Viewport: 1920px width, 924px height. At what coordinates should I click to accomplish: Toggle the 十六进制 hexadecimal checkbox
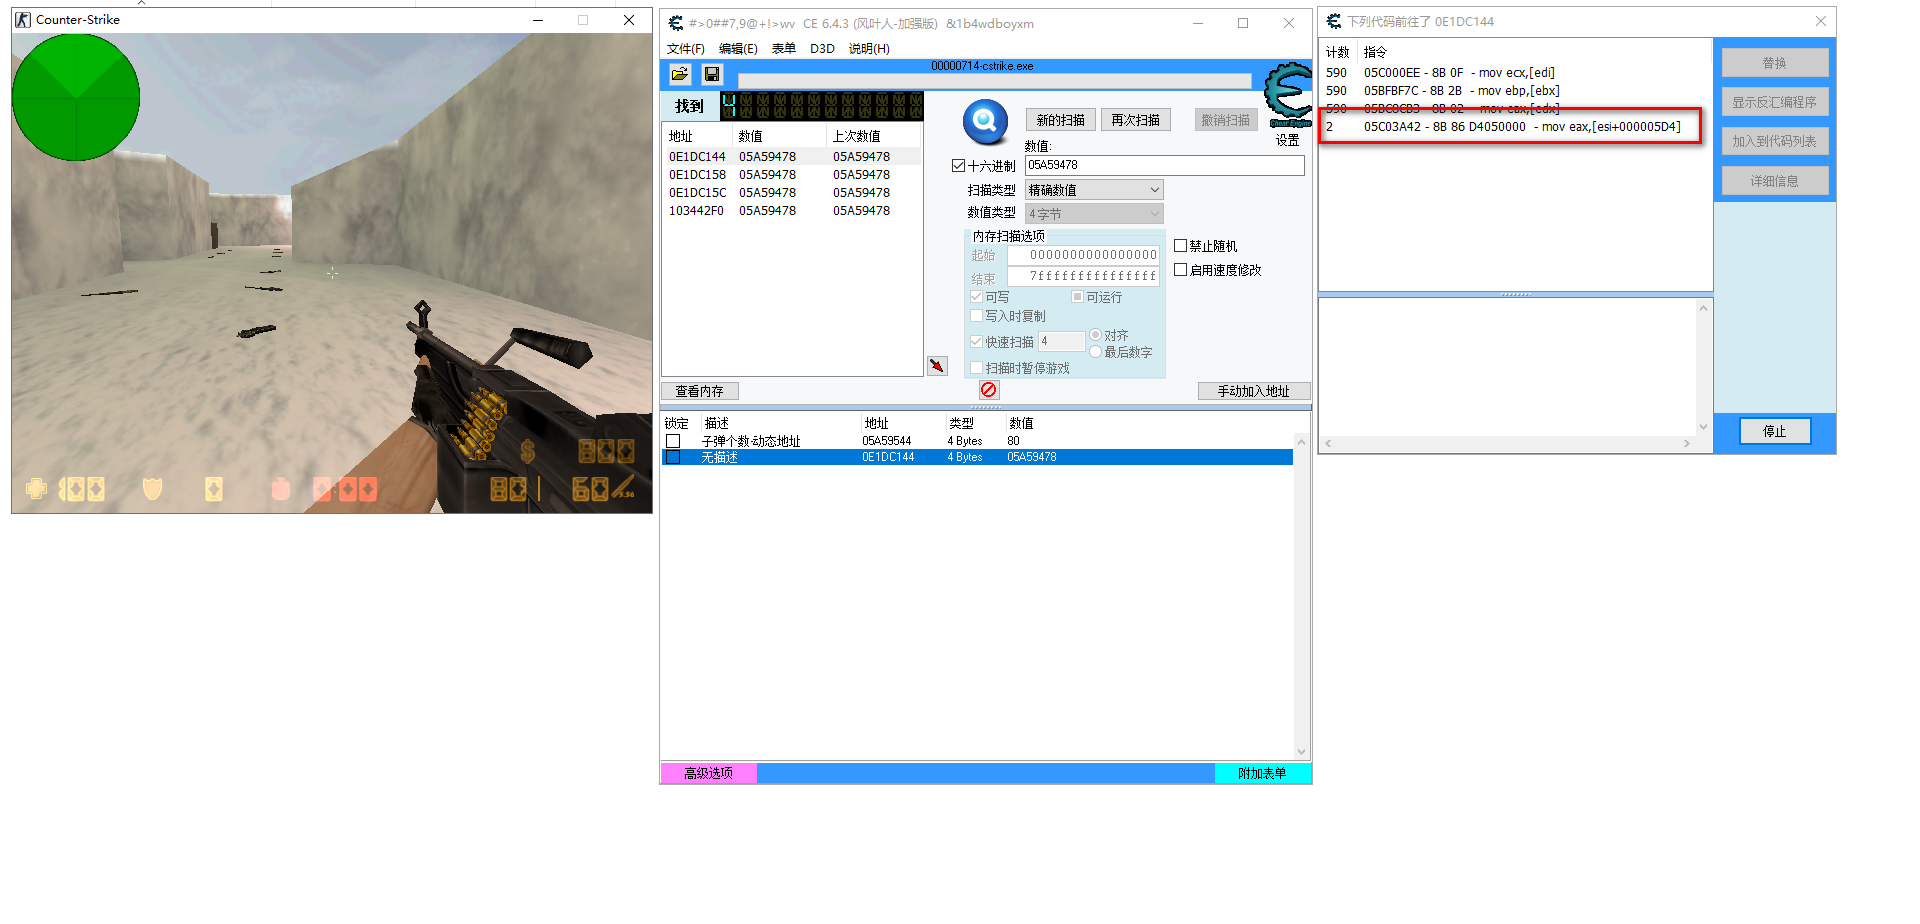959,166
